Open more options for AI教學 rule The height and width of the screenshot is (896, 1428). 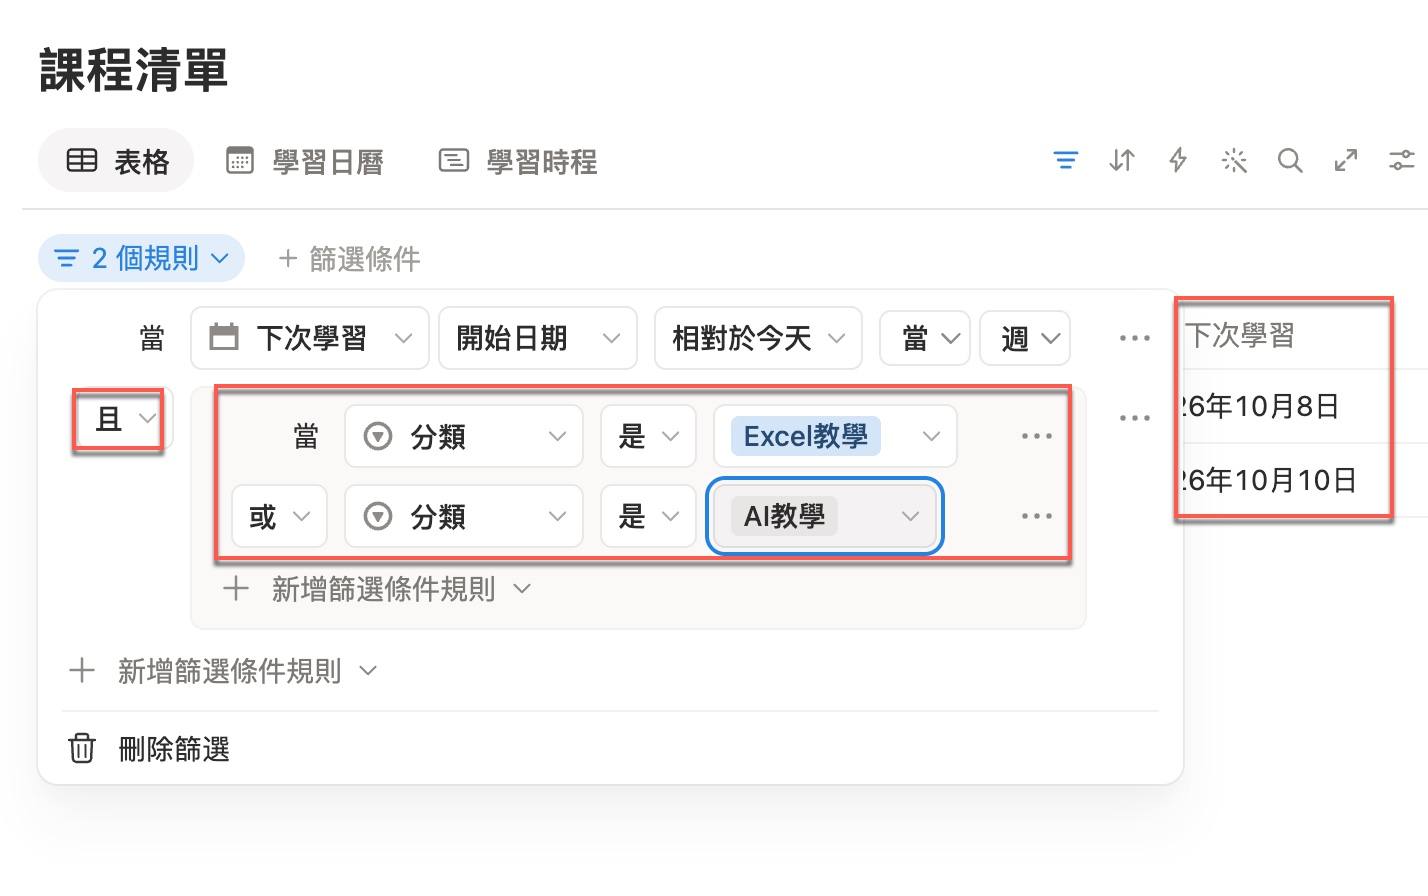[x=1036, y=516]
